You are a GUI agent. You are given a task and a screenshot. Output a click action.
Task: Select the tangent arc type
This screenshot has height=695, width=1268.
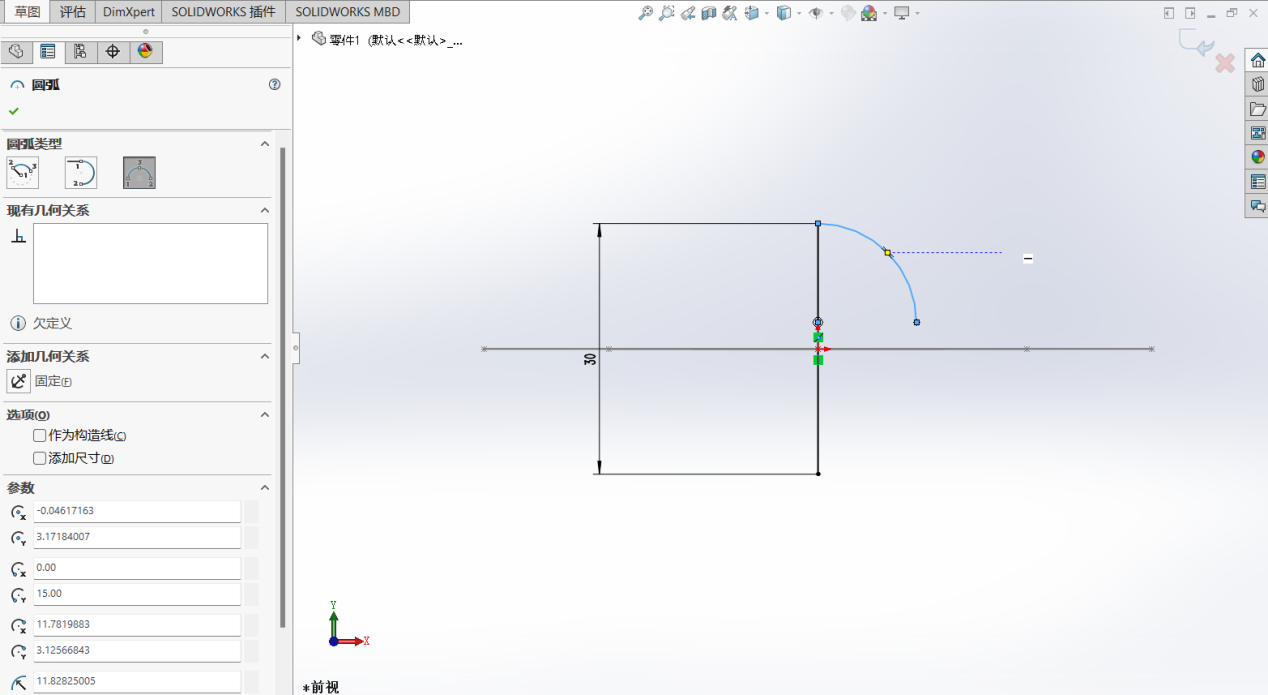pyautogui.click(x=81, y=173)
